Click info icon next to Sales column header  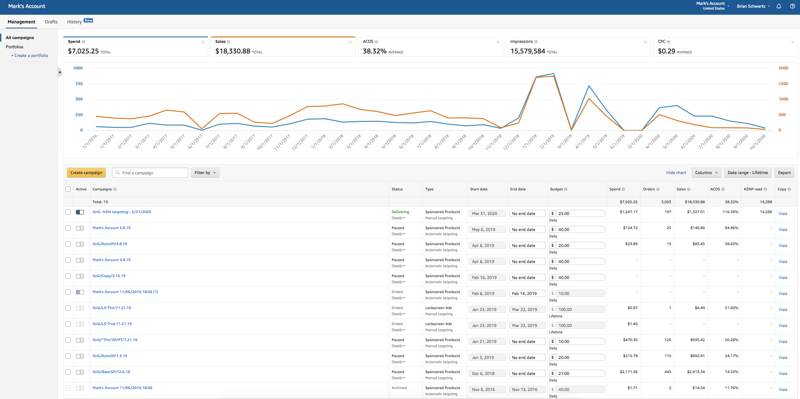[x=687, y=189]
